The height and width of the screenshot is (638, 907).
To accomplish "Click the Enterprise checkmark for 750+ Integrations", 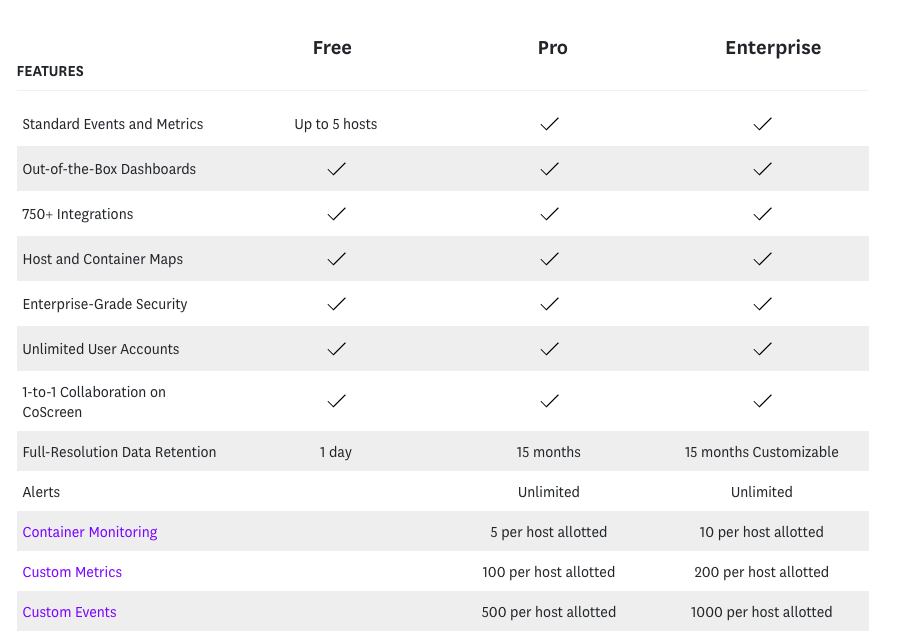I will click(x=762, y=214).
